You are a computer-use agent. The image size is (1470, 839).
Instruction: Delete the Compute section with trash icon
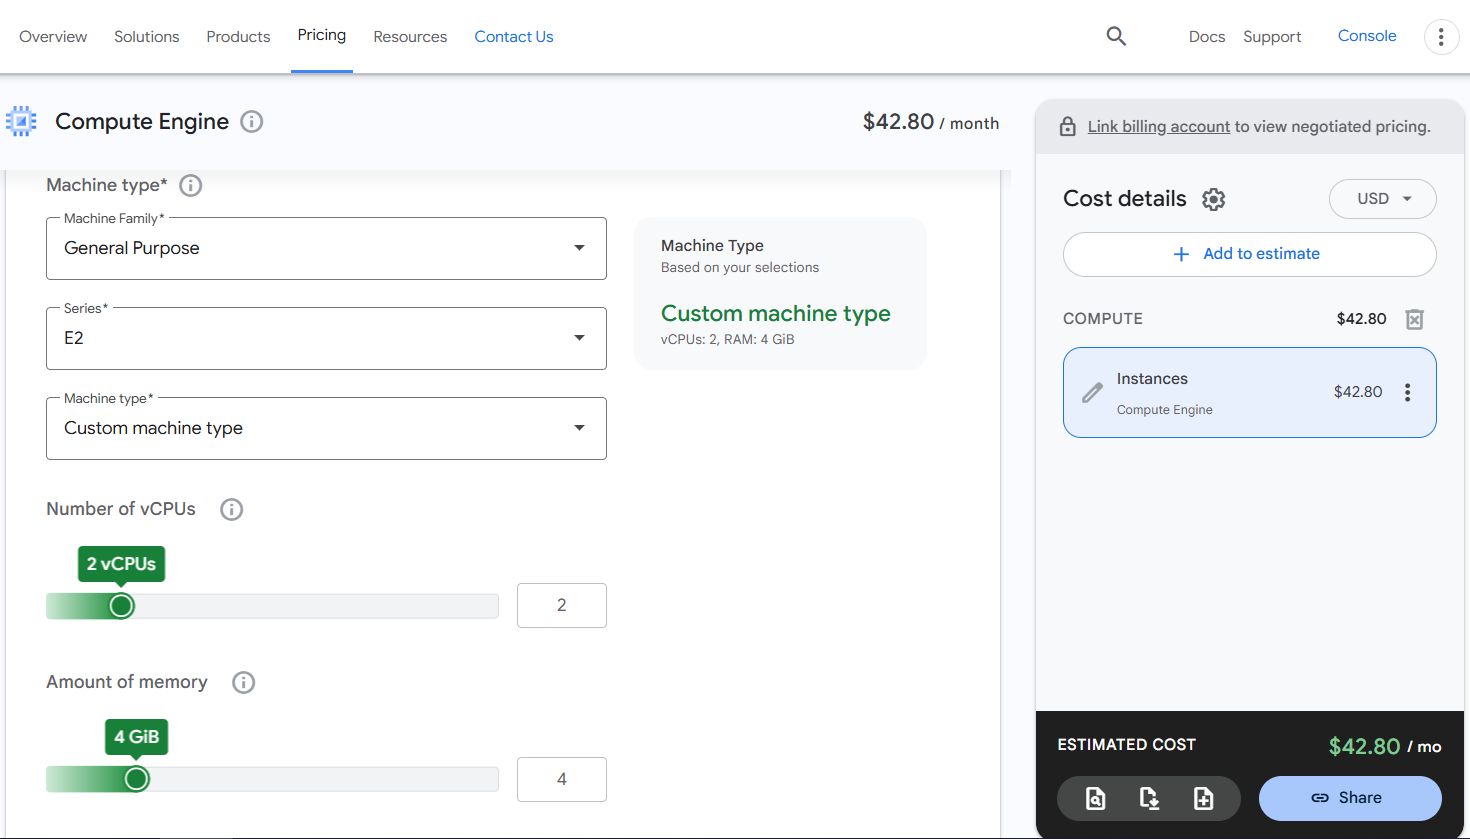[x=1414, y=319]
